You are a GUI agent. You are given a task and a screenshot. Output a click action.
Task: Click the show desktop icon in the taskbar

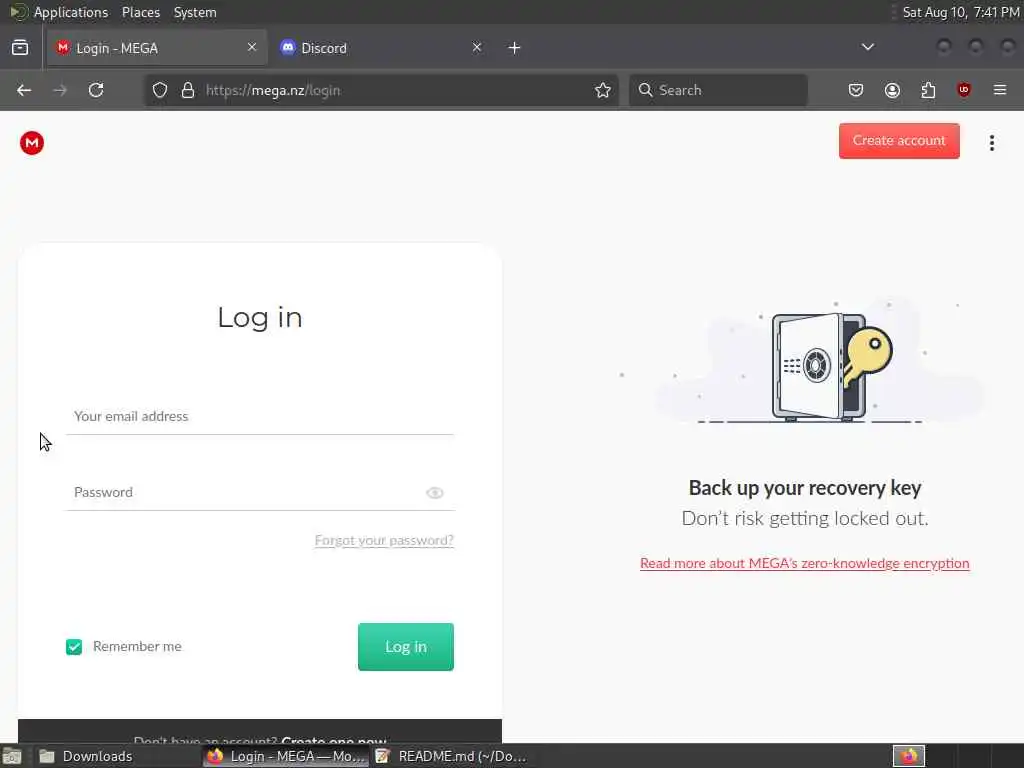(12, 756)
